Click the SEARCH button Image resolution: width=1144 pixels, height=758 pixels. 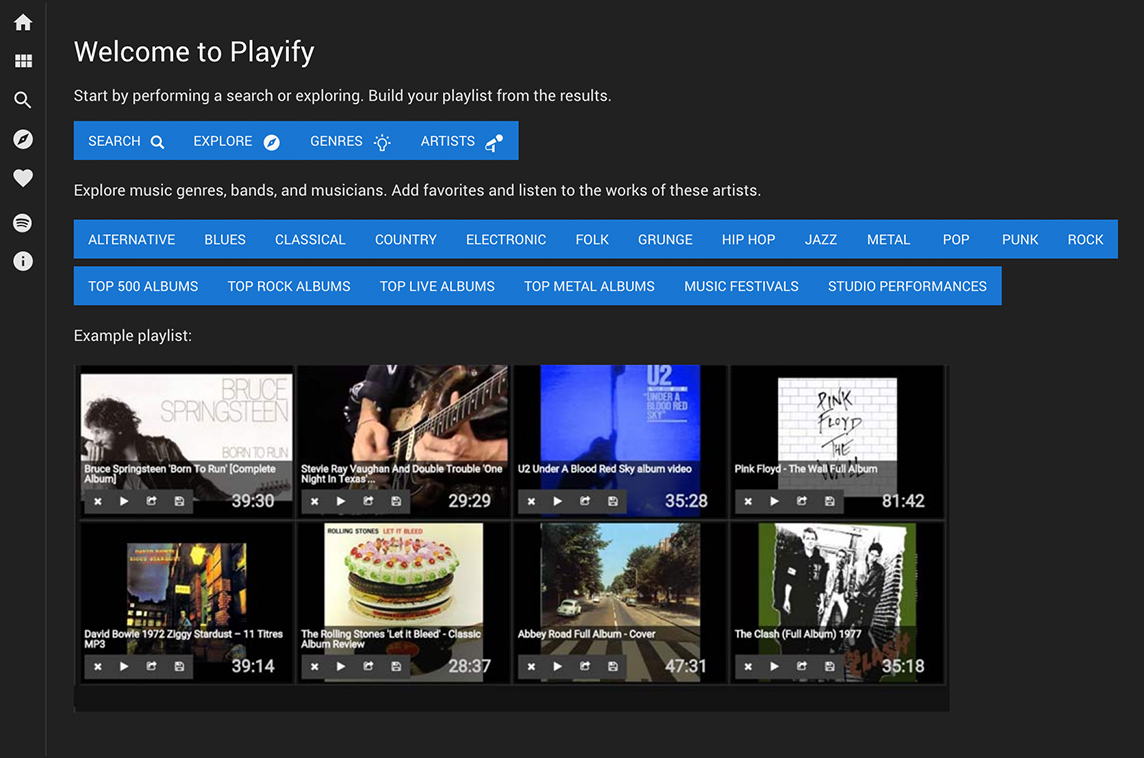126,141
